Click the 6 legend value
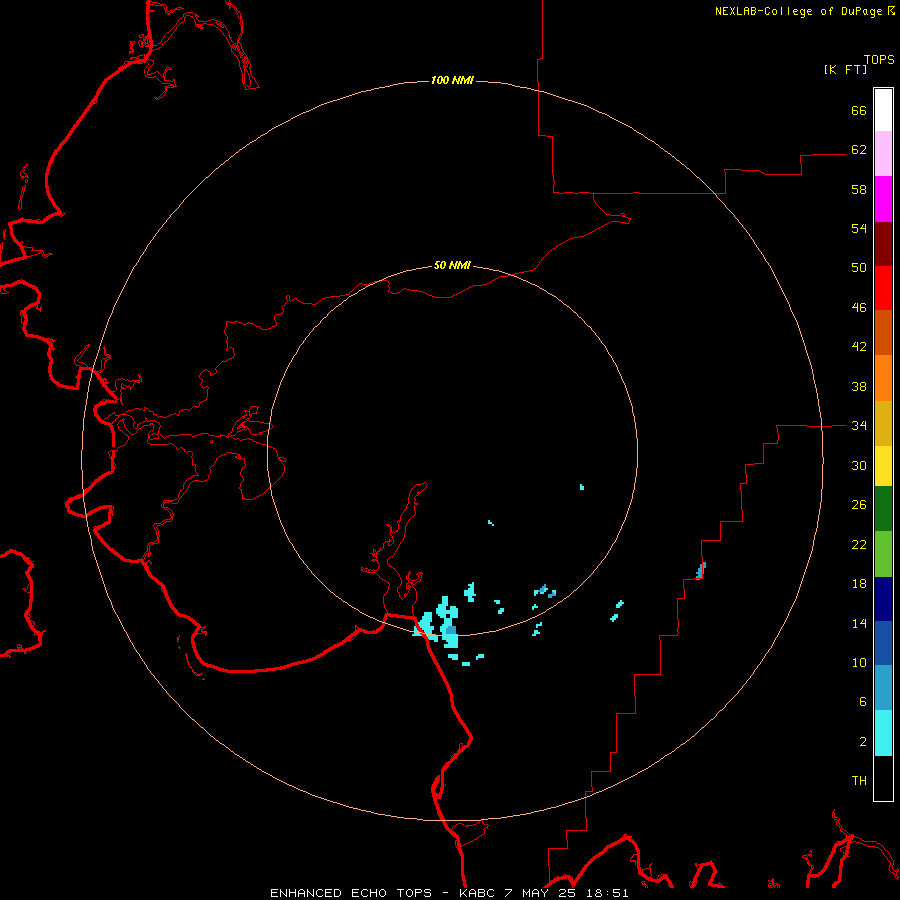The width and height of the screenshot is (900, 900). click(x=863, y=701)
